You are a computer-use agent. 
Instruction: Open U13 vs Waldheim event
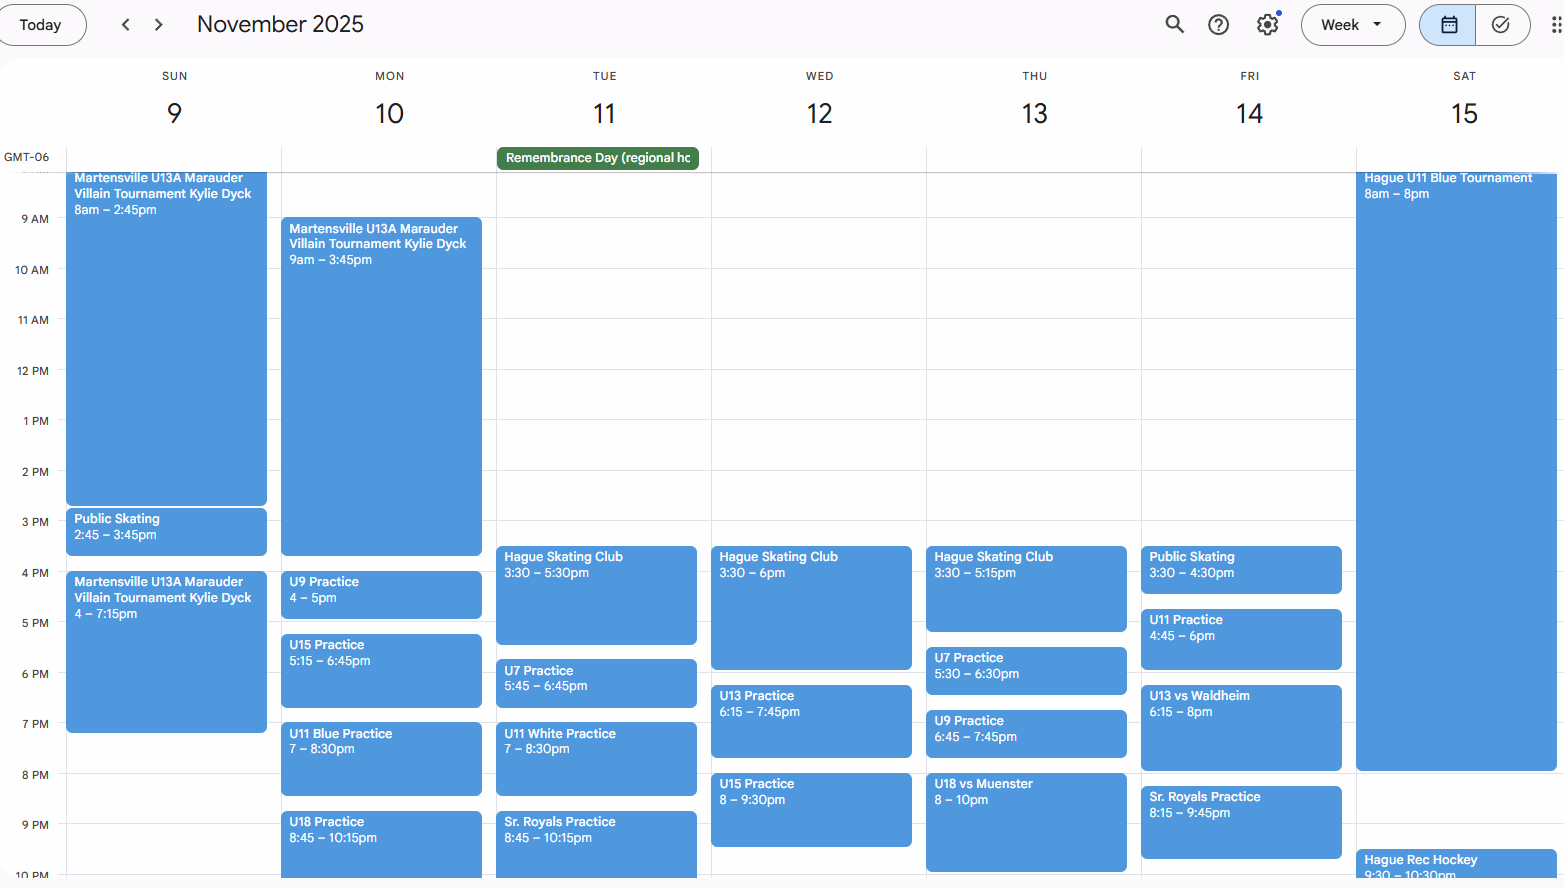pos(1240,727)
